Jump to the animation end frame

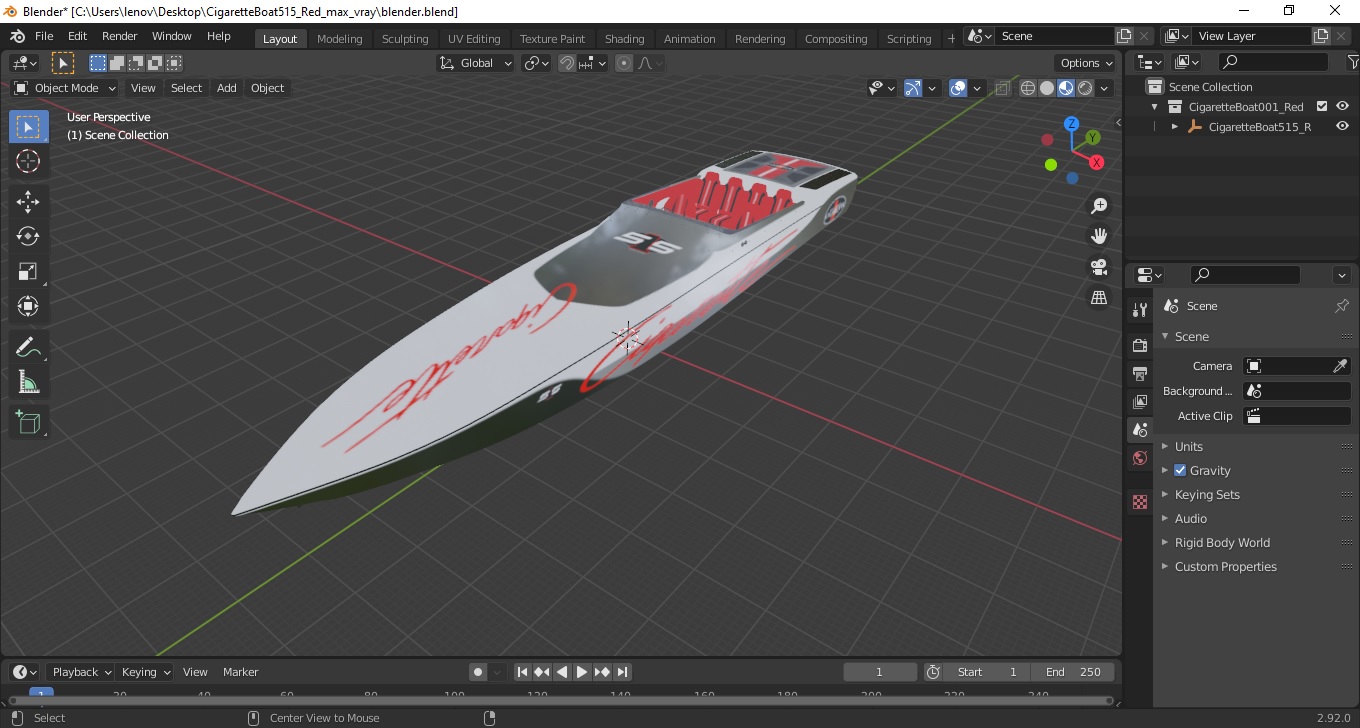[622, 672]
